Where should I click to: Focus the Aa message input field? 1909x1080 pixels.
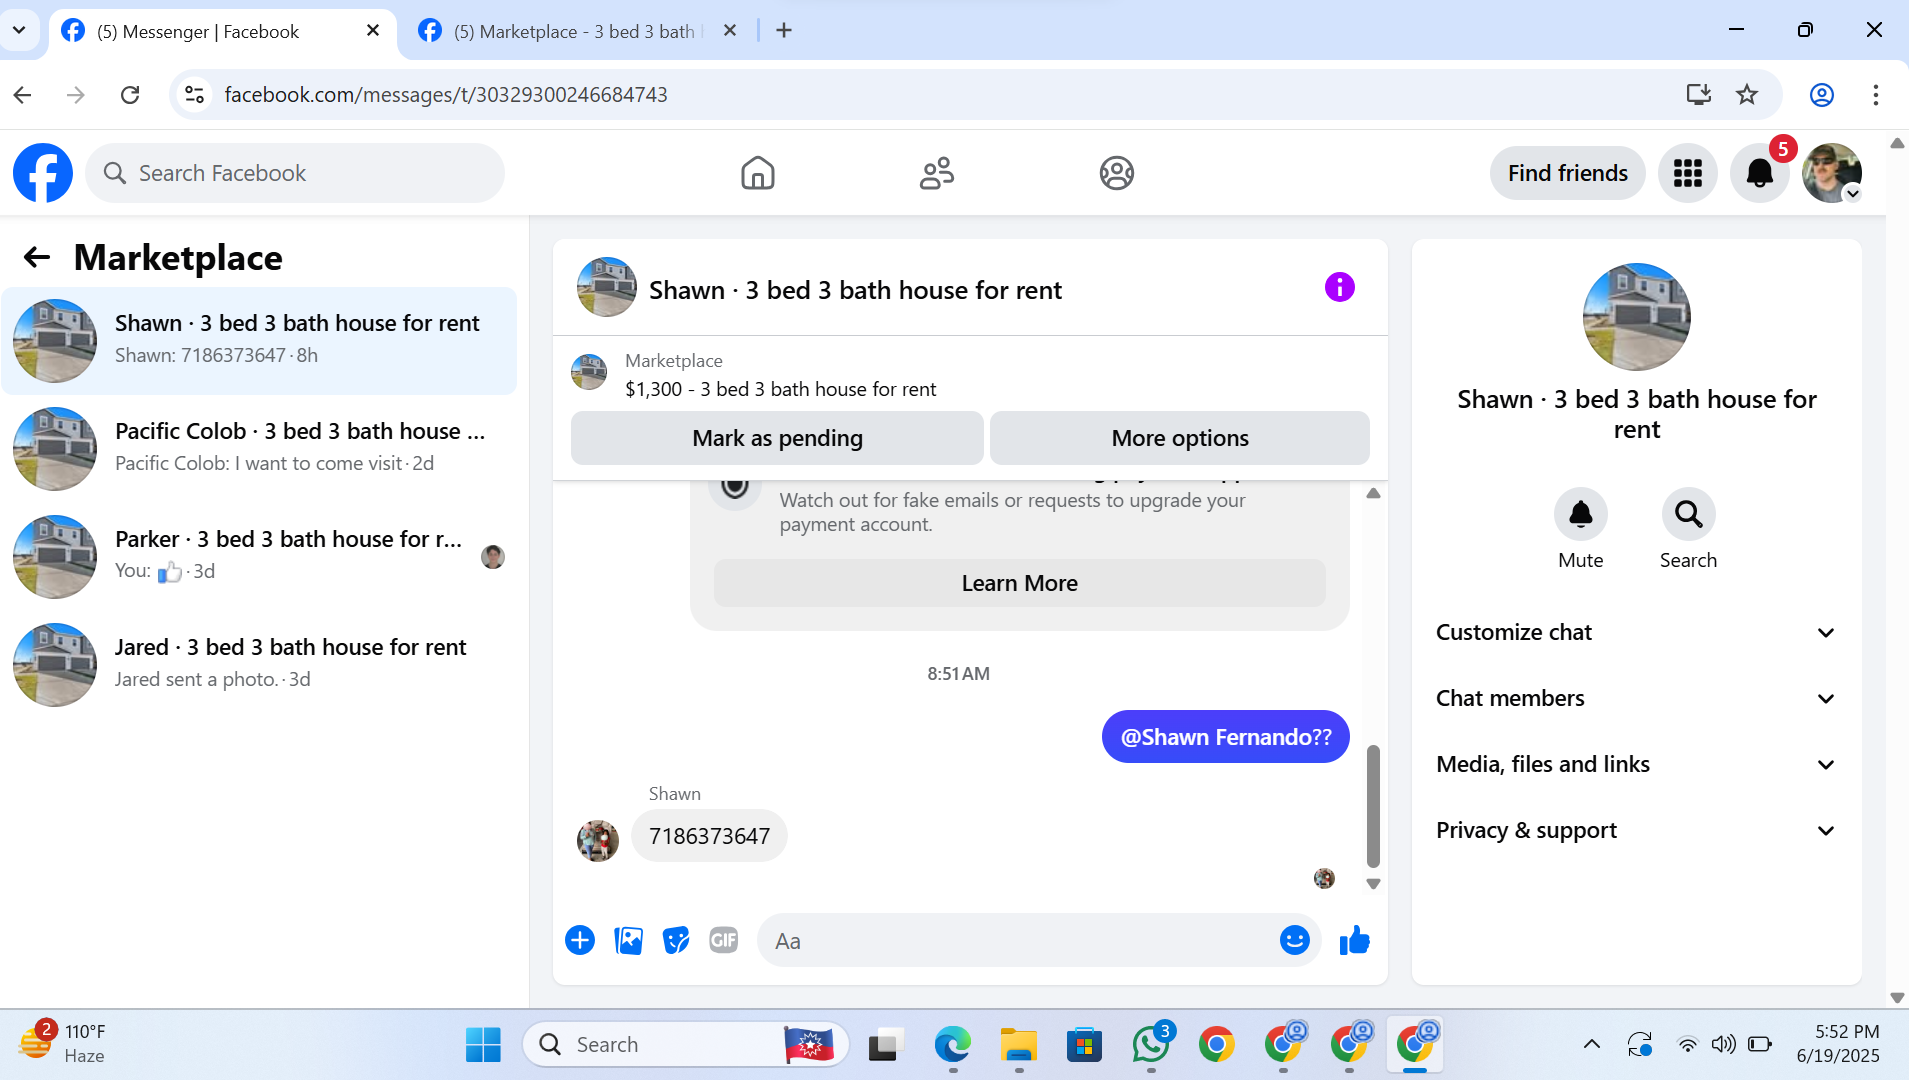pyautogui.click(x=1022, y=940)
